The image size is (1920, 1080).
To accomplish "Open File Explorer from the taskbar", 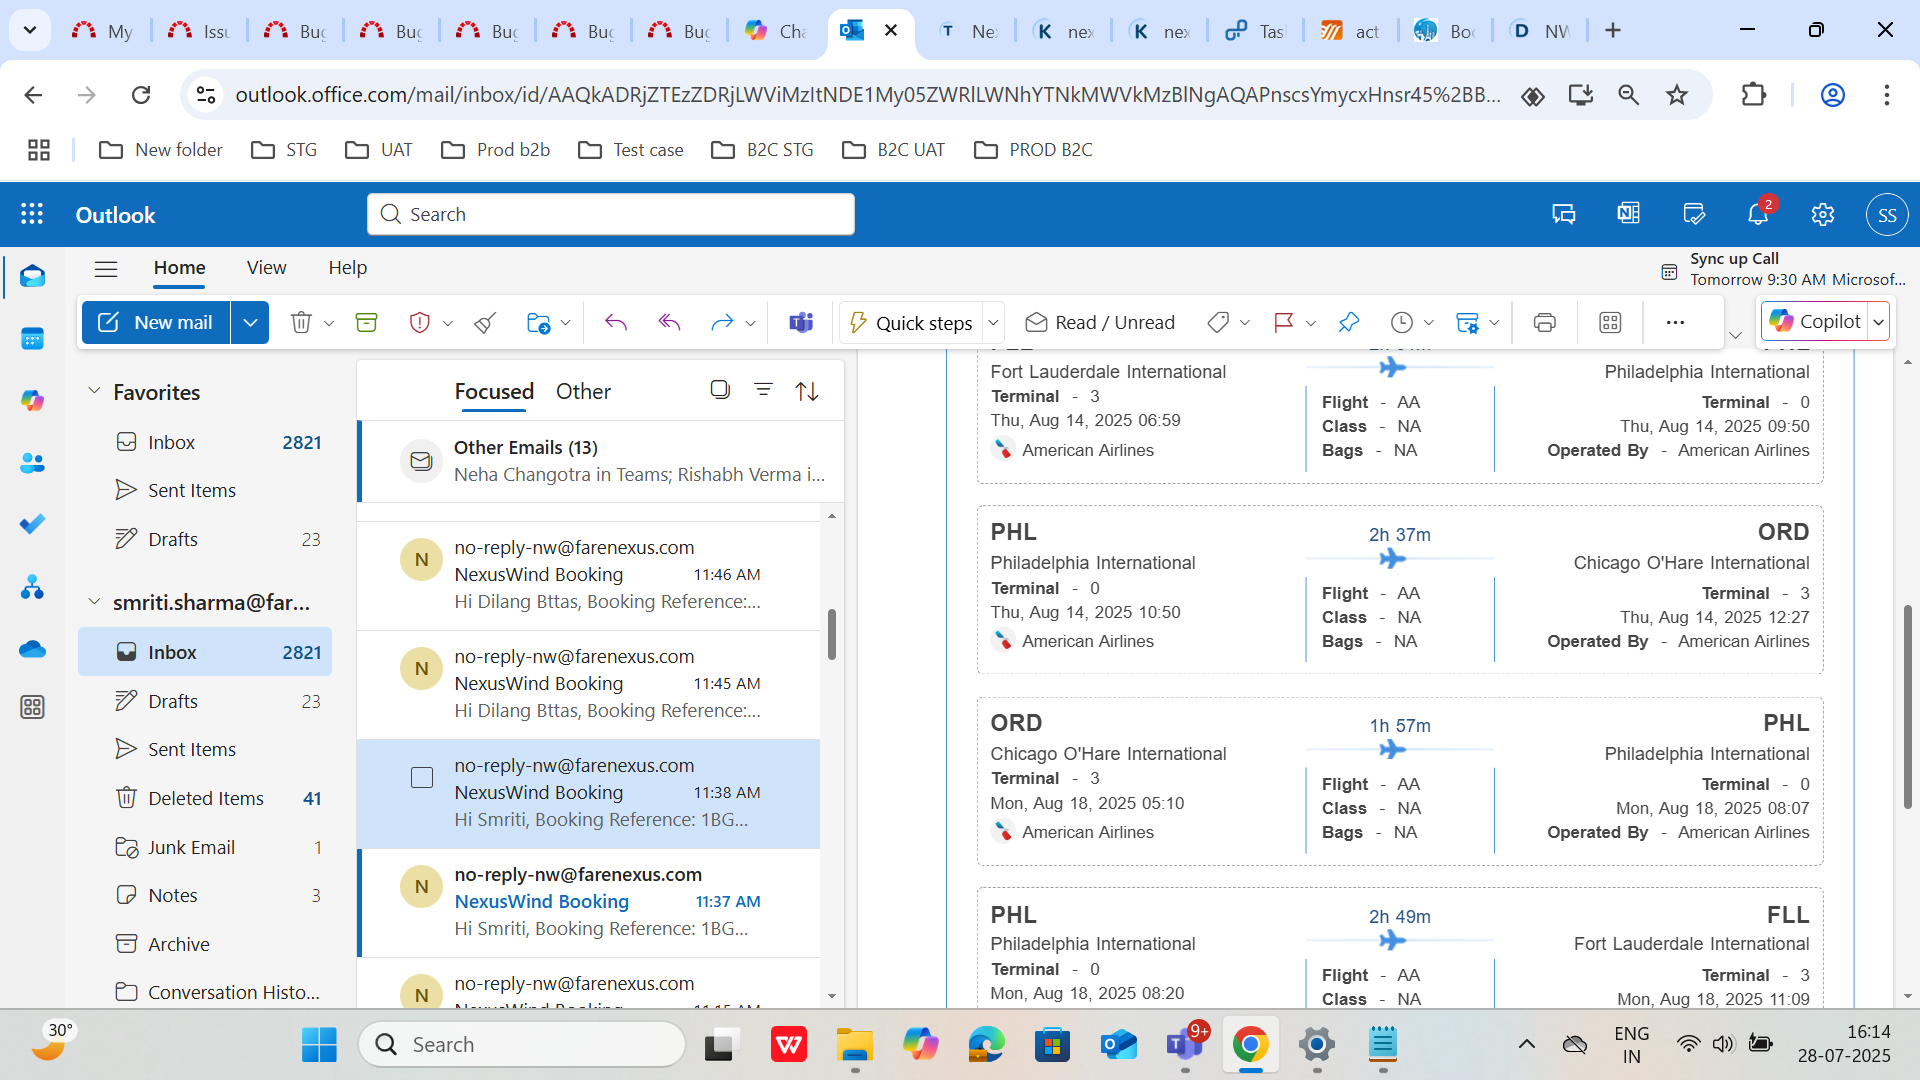I will pos(855,1044).
